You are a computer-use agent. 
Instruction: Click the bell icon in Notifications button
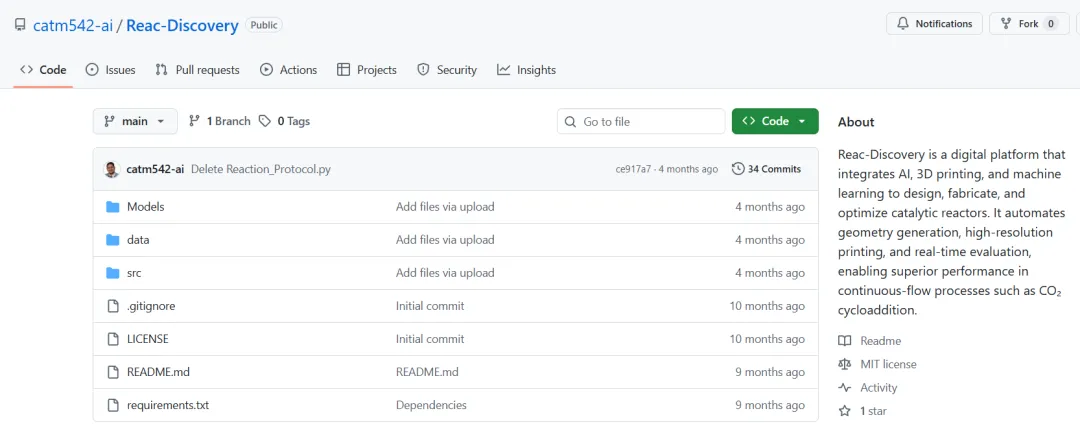point(903,24)
